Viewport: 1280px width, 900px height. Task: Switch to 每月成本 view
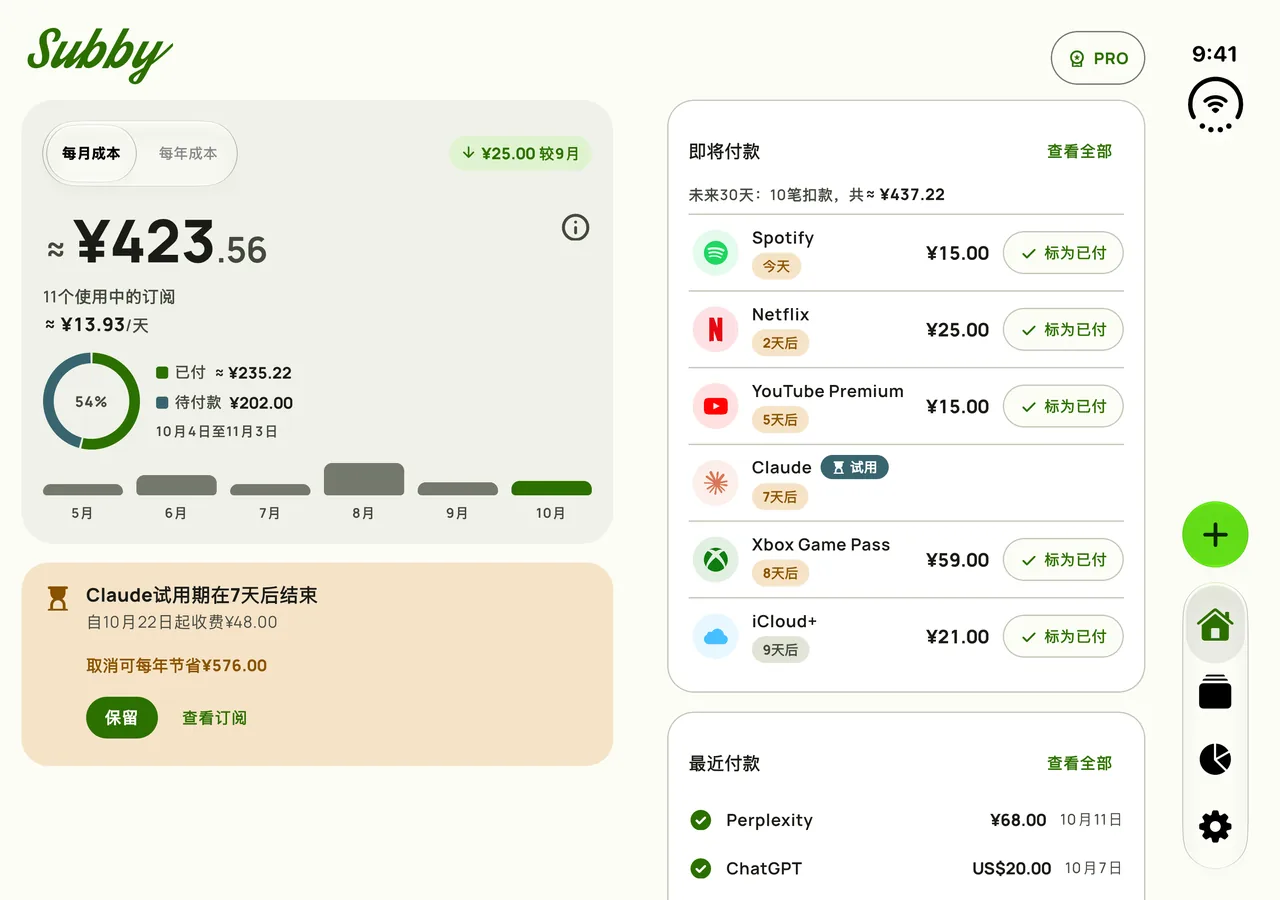[91, 154]
